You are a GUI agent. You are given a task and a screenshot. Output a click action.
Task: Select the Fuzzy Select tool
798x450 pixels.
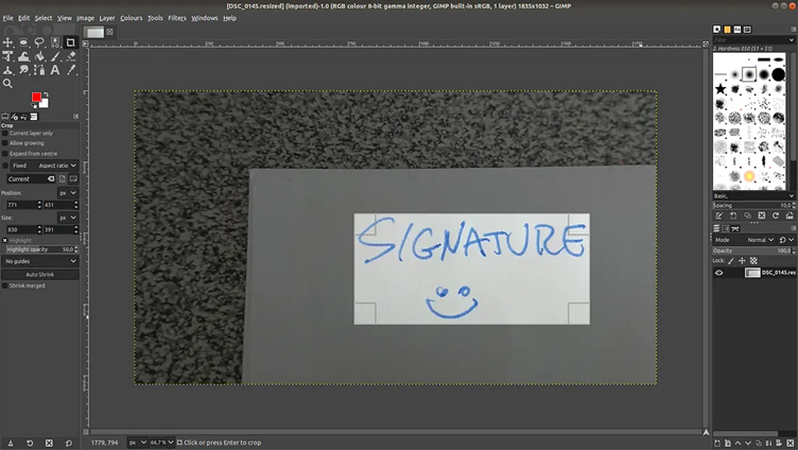pyautogui.click(x=55, y=42)
